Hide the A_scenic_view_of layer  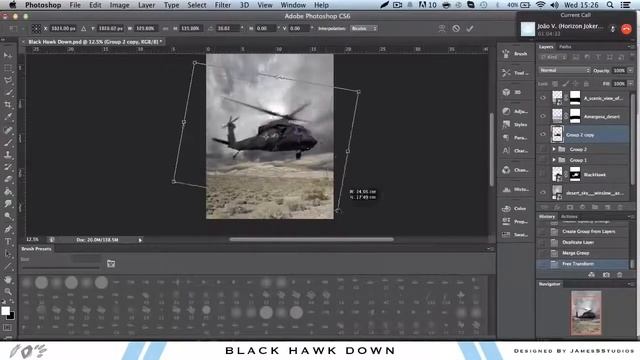tap(543, 98)
